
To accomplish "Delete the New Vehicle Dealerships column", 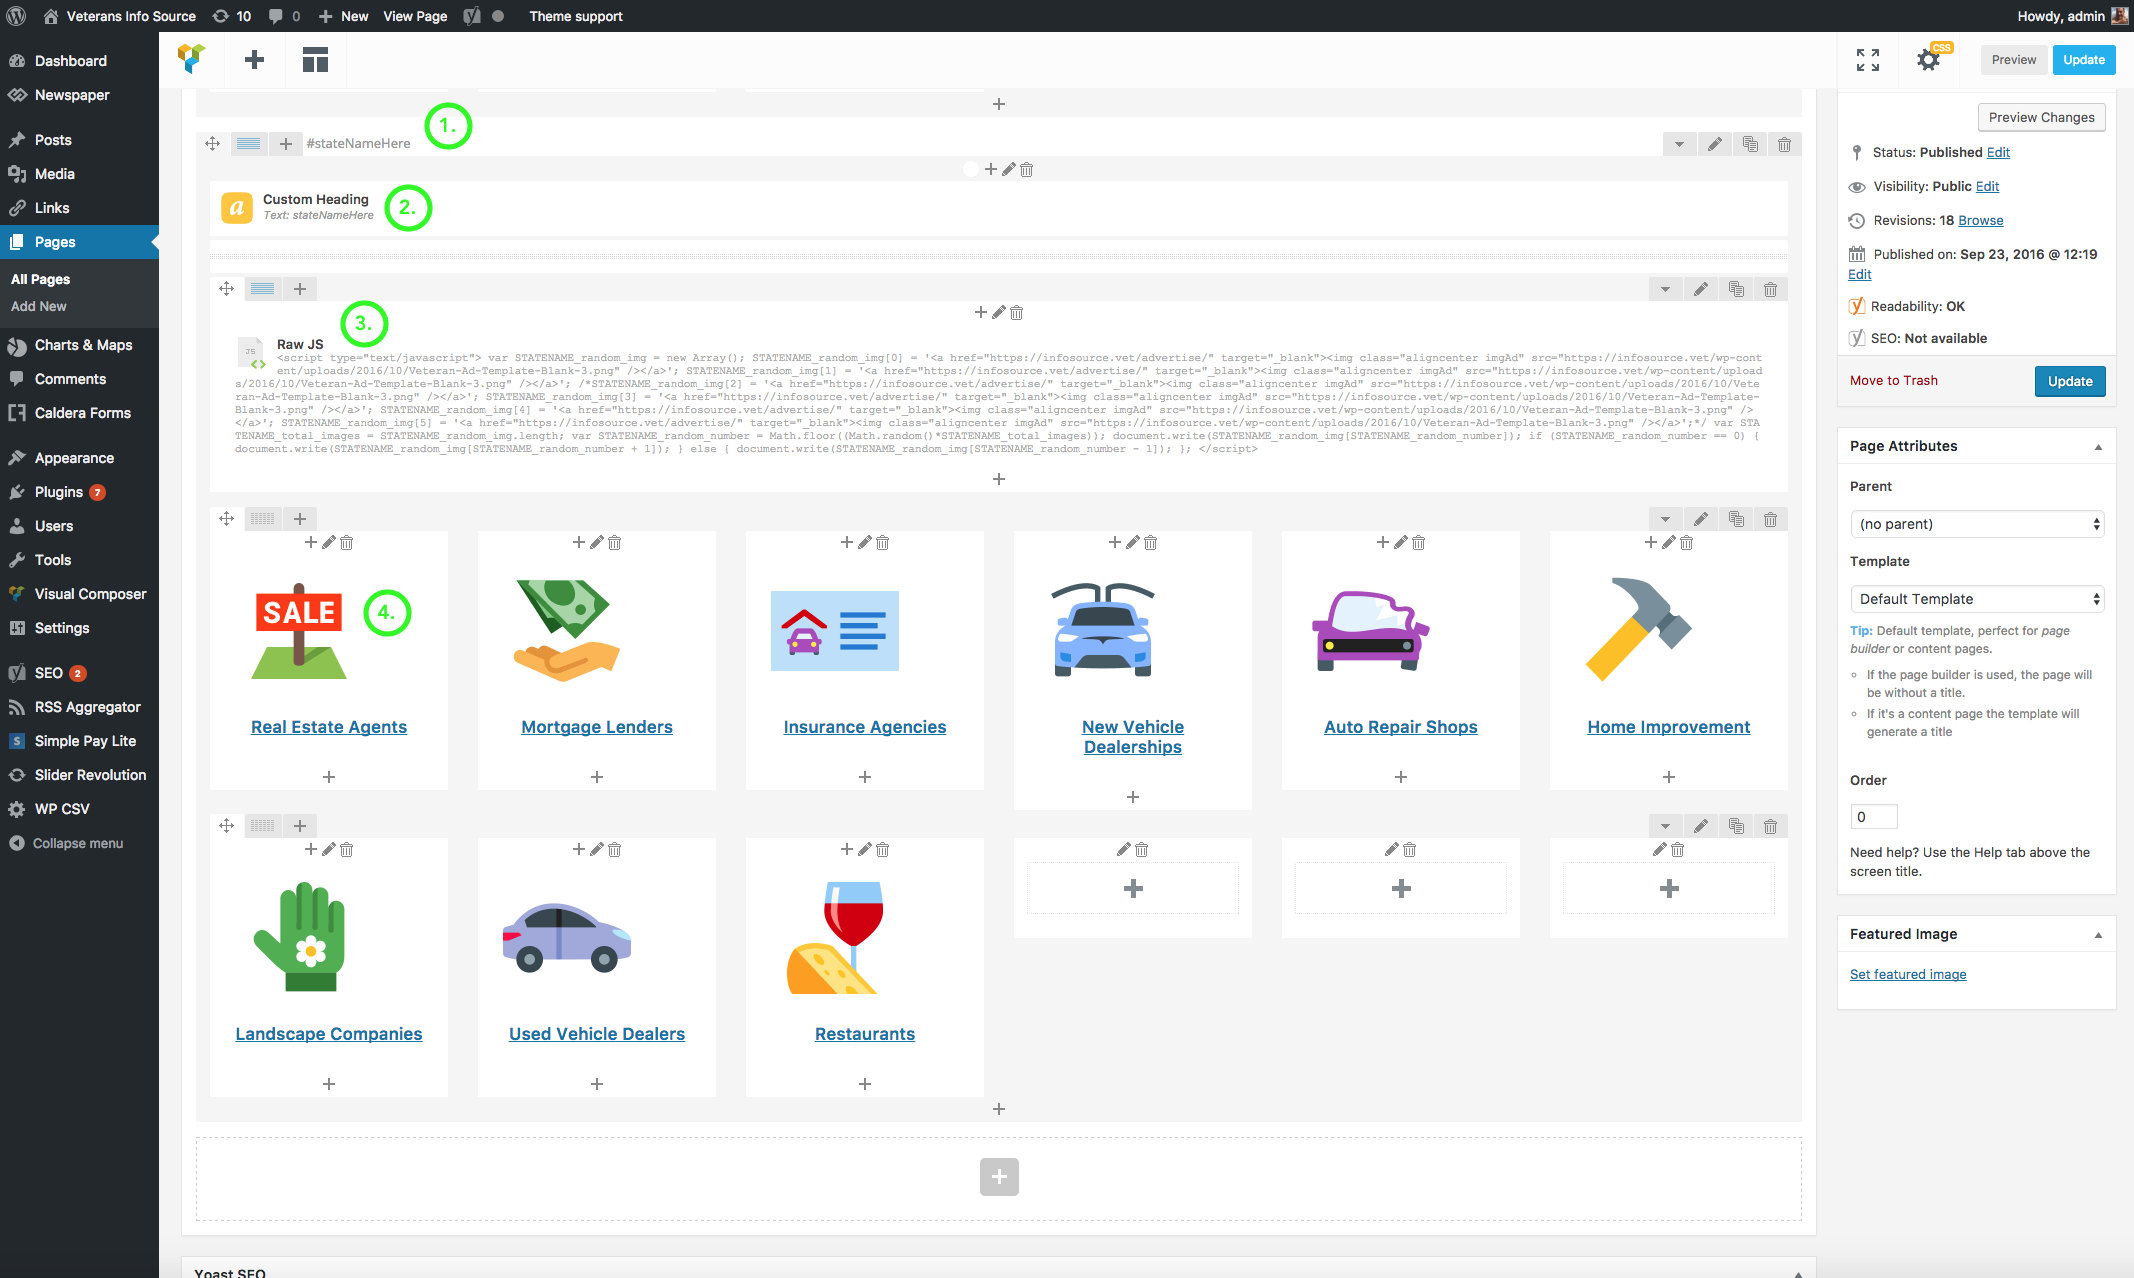I will point(1151,543).
